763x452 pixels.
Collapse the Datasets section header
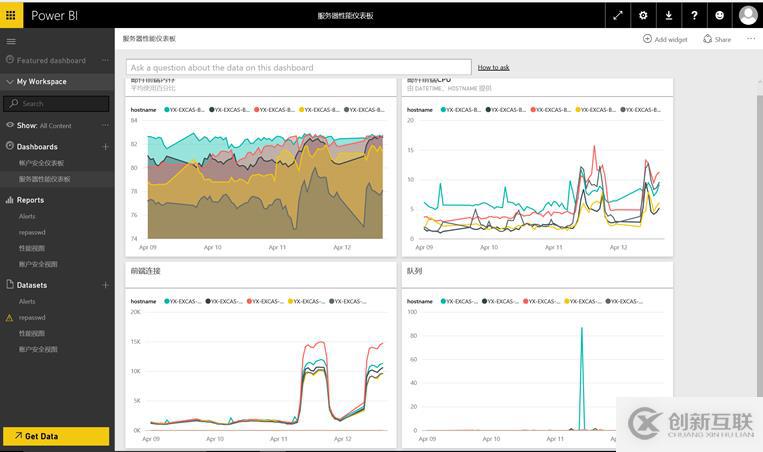[x=32, y=285]
